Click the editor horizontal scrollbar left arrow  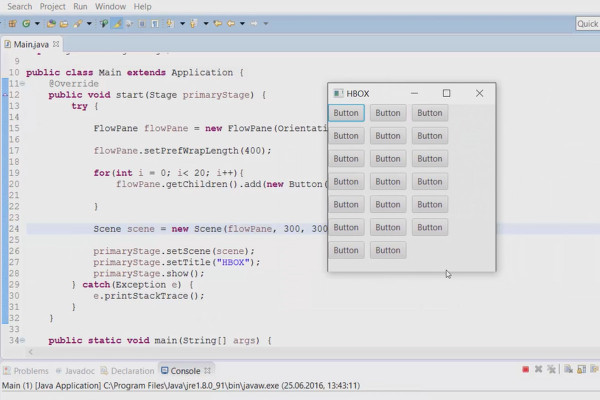[31, 352]
